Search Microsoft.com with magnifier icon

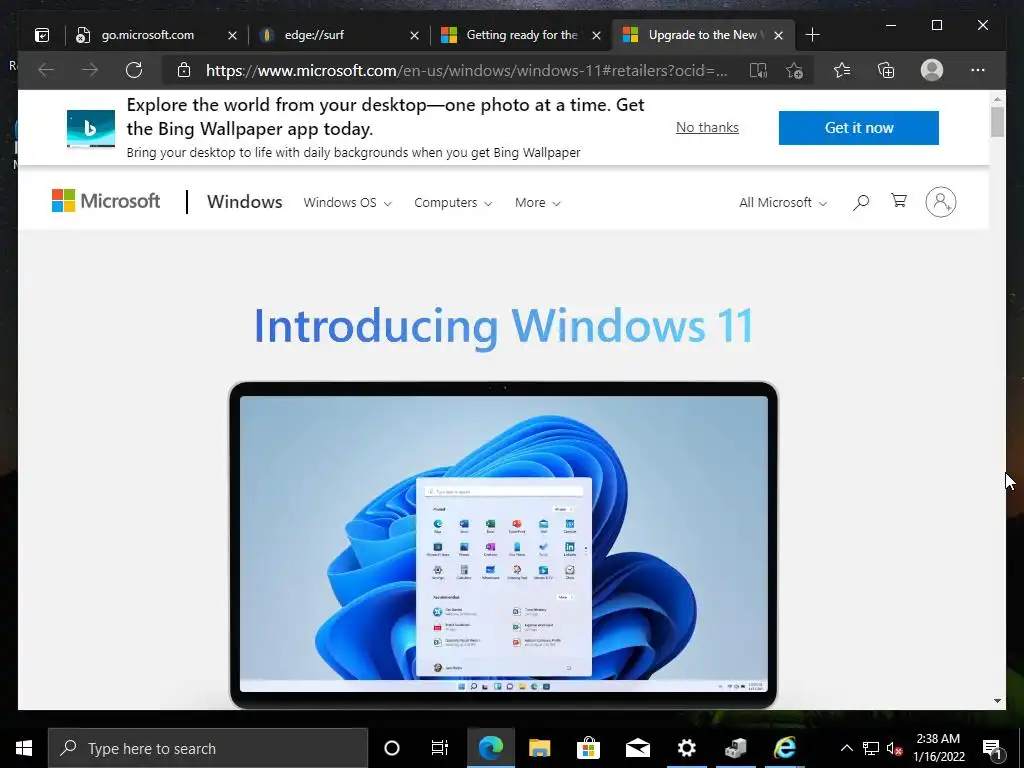click(x=861, y=202)
